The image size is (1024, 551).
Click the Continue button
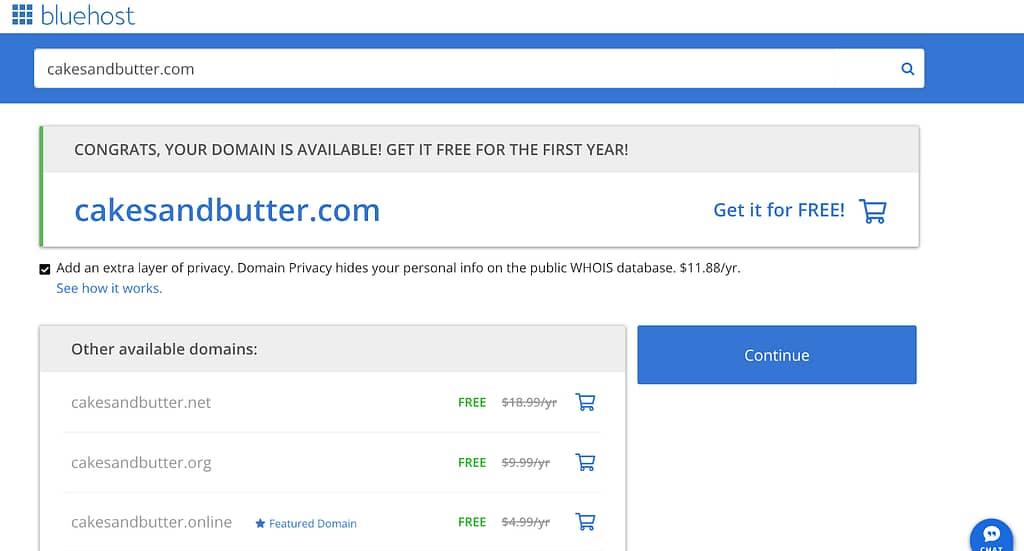[776, 354]
